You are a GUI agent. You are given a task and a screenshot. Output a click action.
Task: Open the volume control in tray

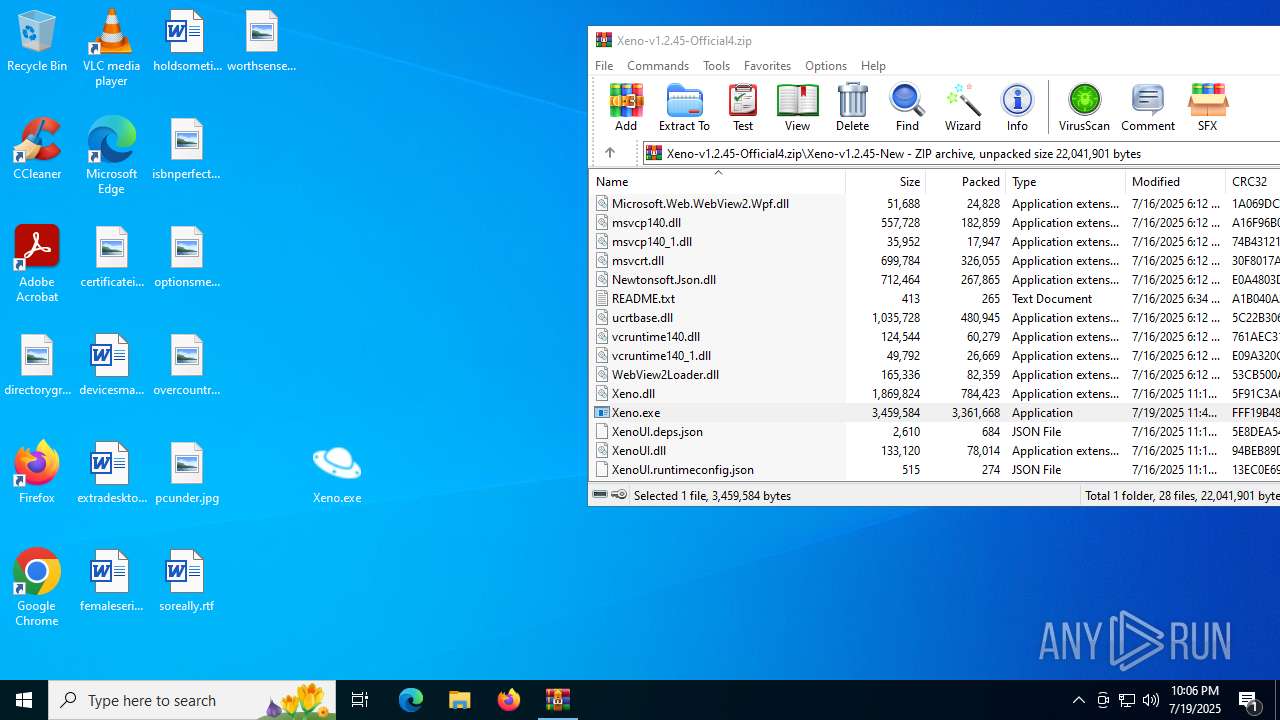point(1151,700)
